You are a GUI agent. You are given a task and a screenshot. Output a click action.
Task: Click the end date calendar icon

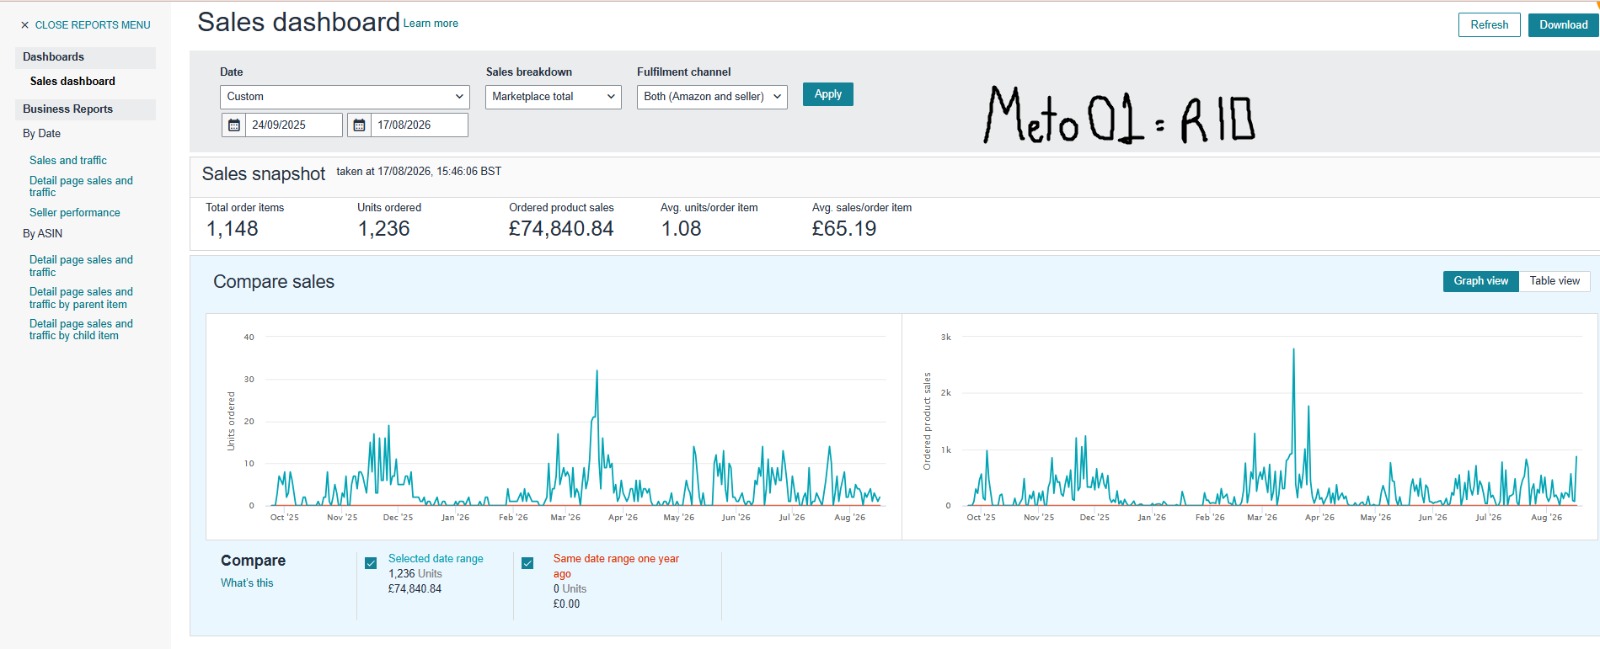click(x=359, y=125)
